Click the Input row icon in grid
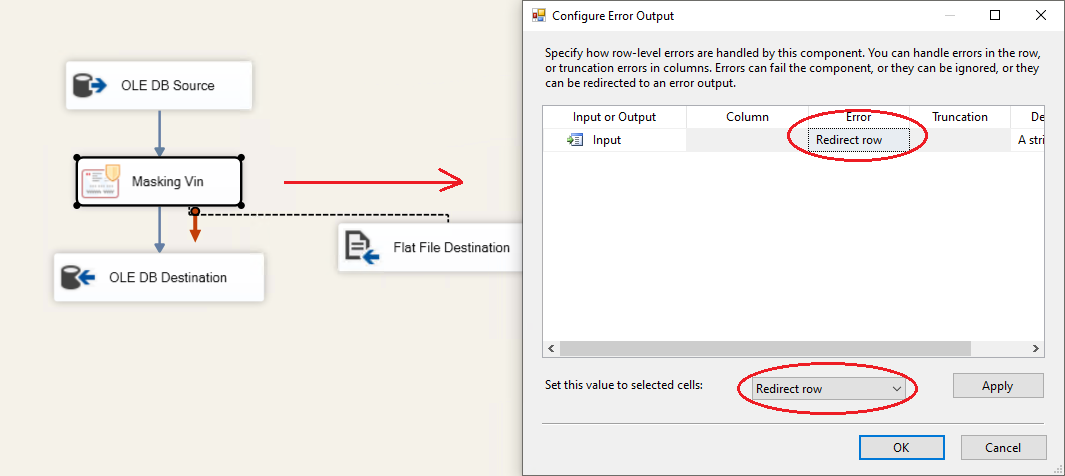This screenshot has width=1065, height=476. 575,140
